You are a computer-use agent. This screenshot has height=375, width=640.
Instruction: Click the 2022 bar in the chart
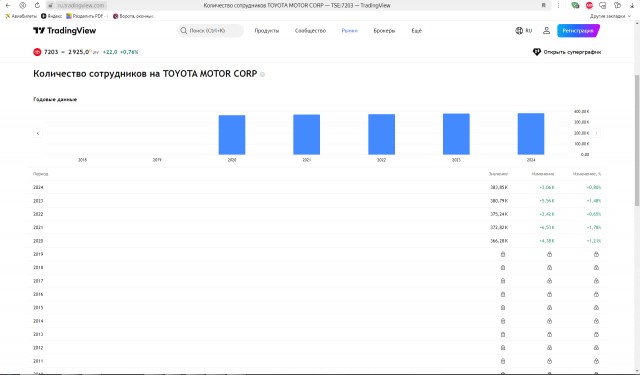[x=381, y=134]
